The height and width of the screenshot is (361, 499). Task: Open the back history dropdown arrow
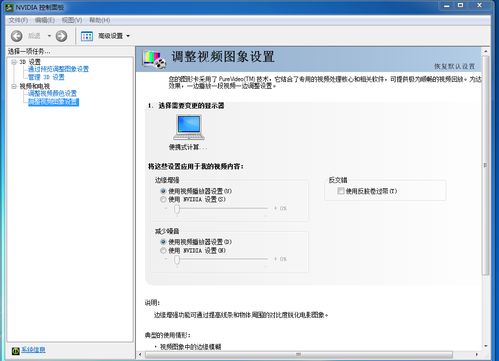(x=49, y=36)
